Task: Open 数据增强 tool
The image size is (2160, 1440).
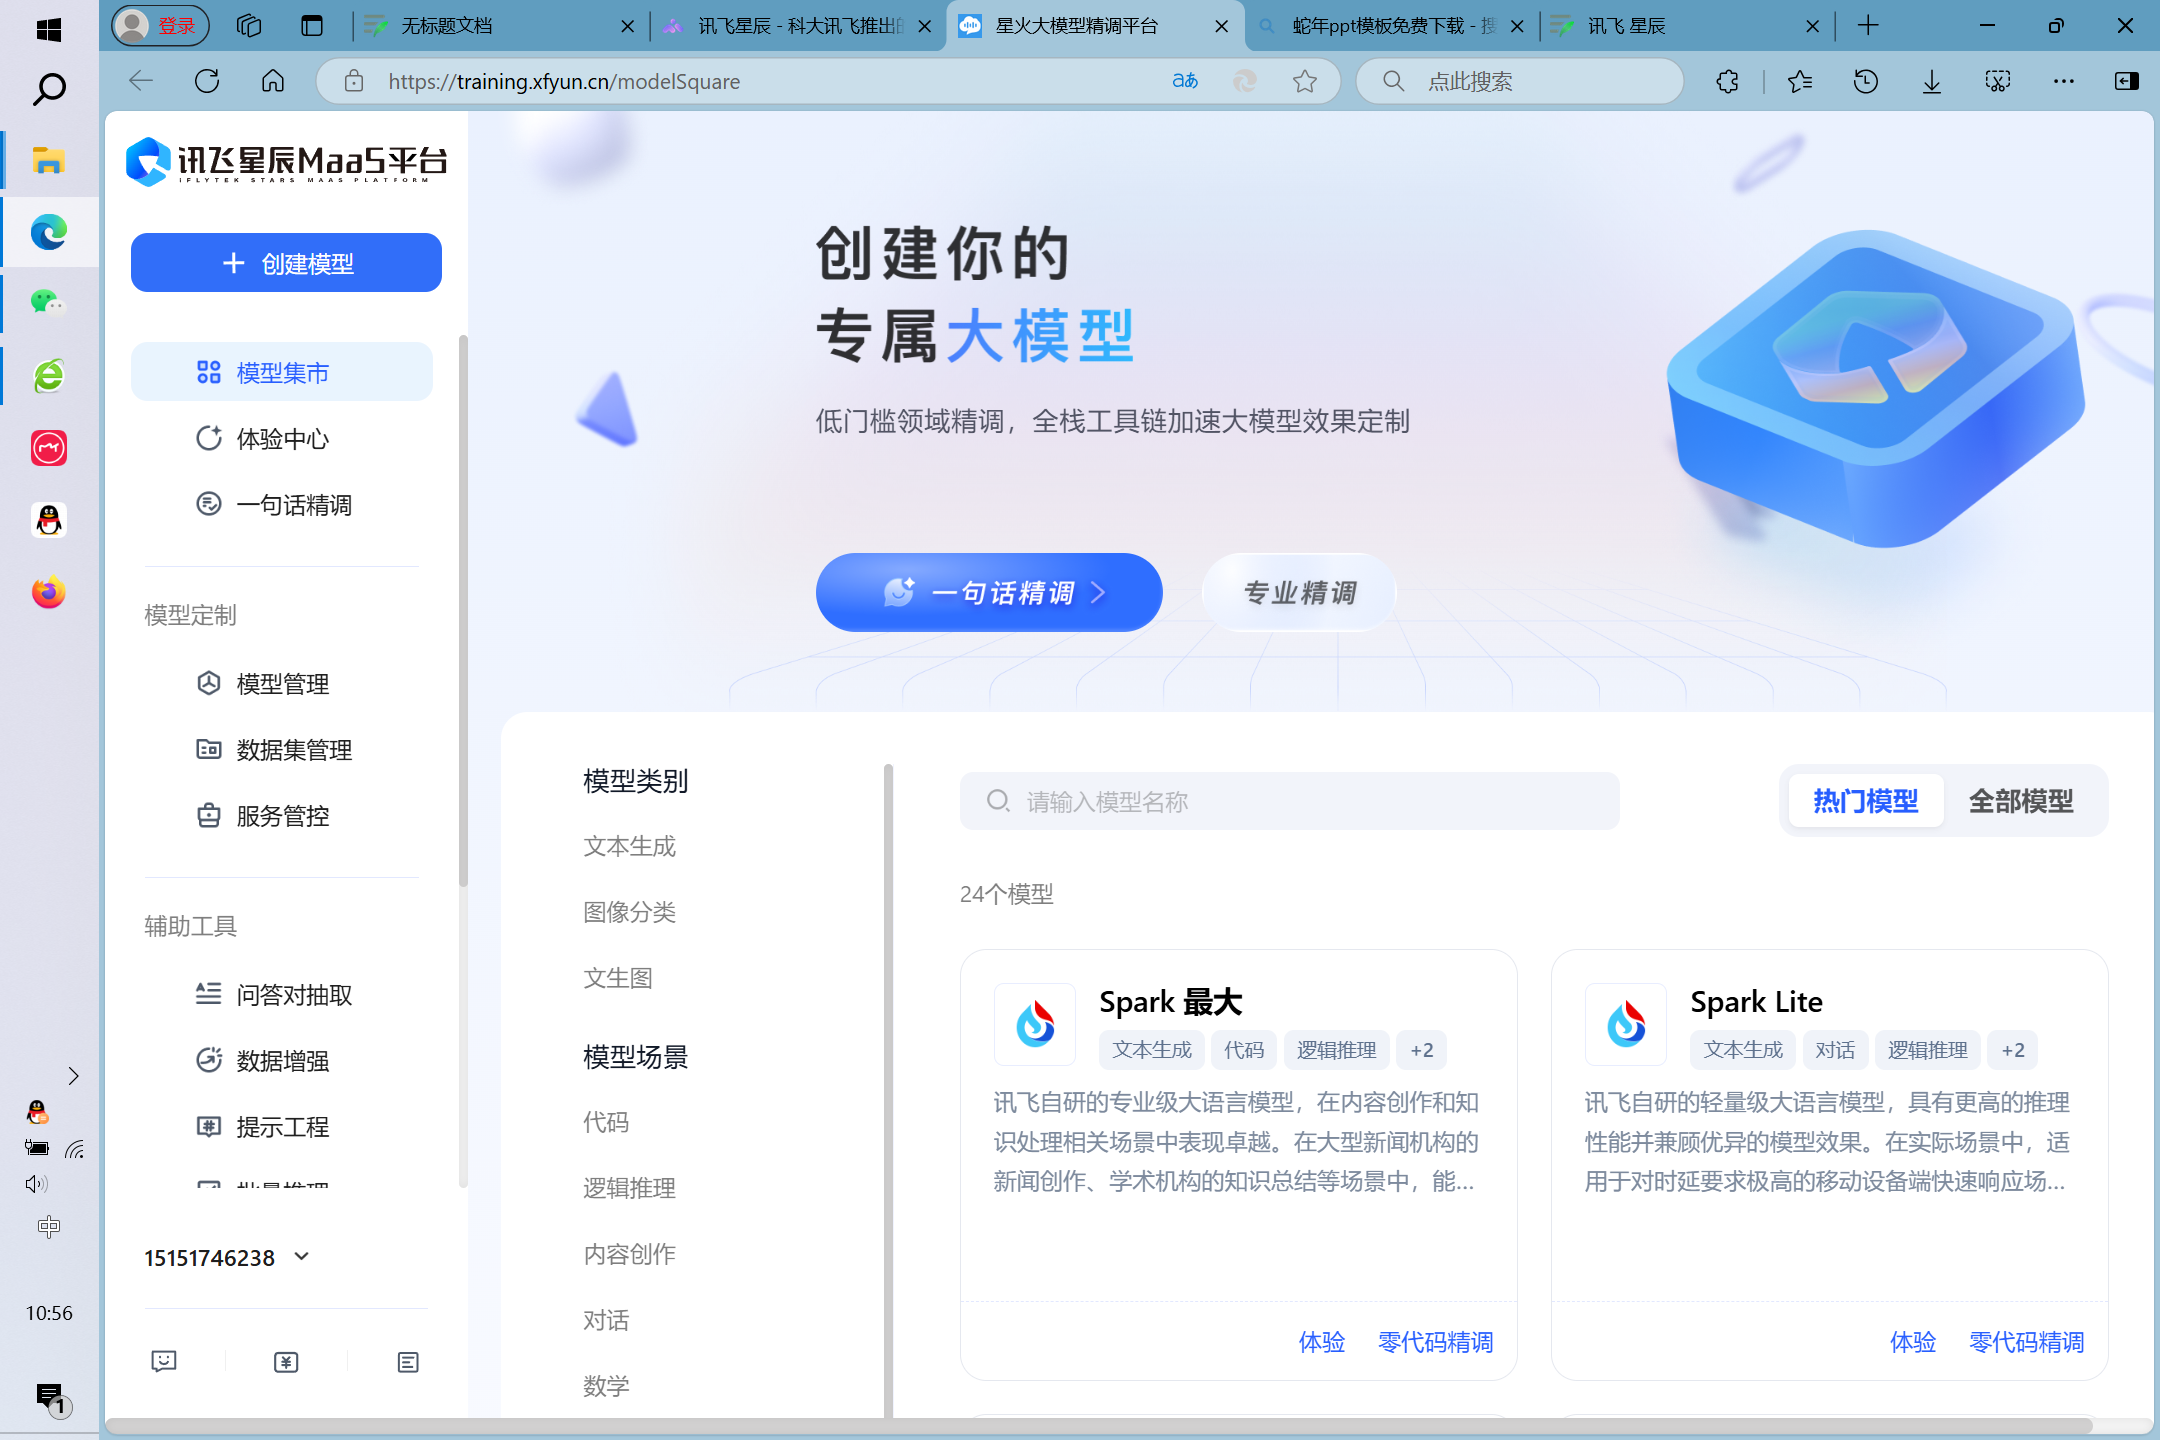Action: coord(282,1060)
